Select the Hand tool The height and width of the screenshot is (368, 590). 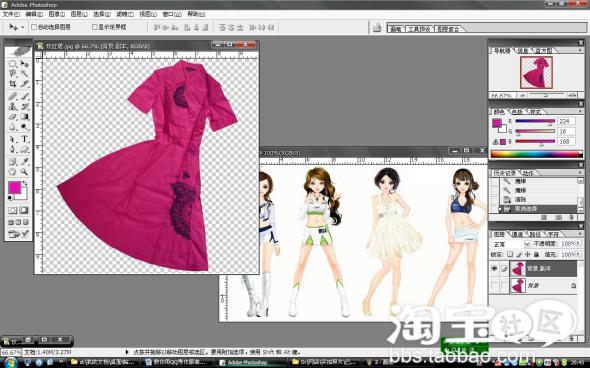tap(13, 172)
